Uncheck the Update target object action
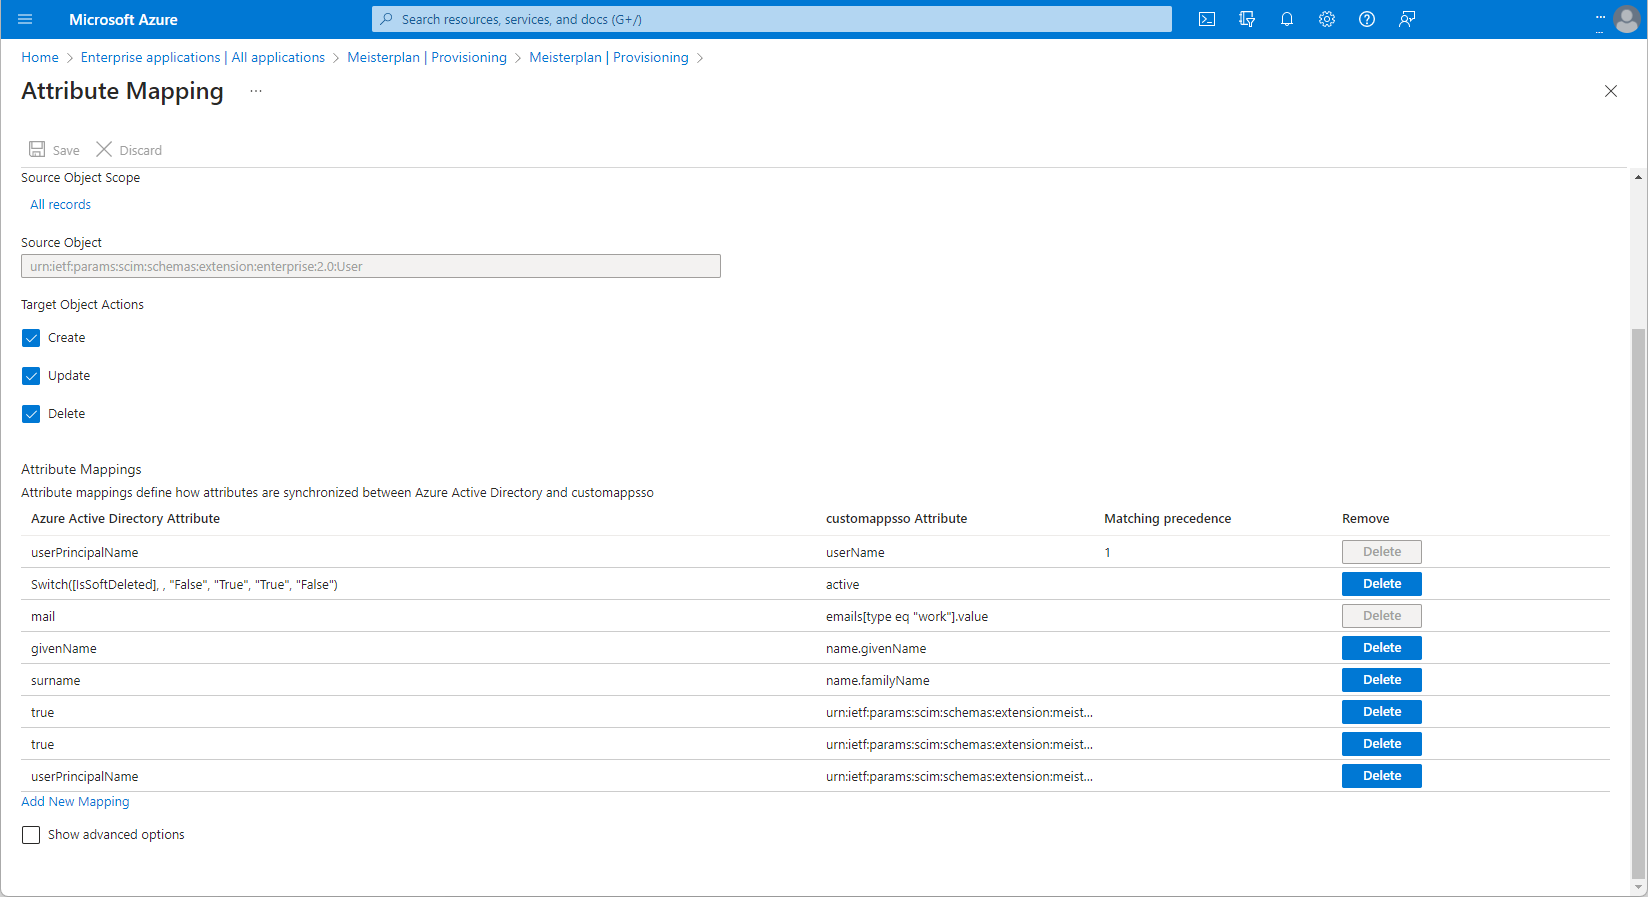The width and height of the screenshot is (1648, 897). pyautogui.click(x=31, y=376)
